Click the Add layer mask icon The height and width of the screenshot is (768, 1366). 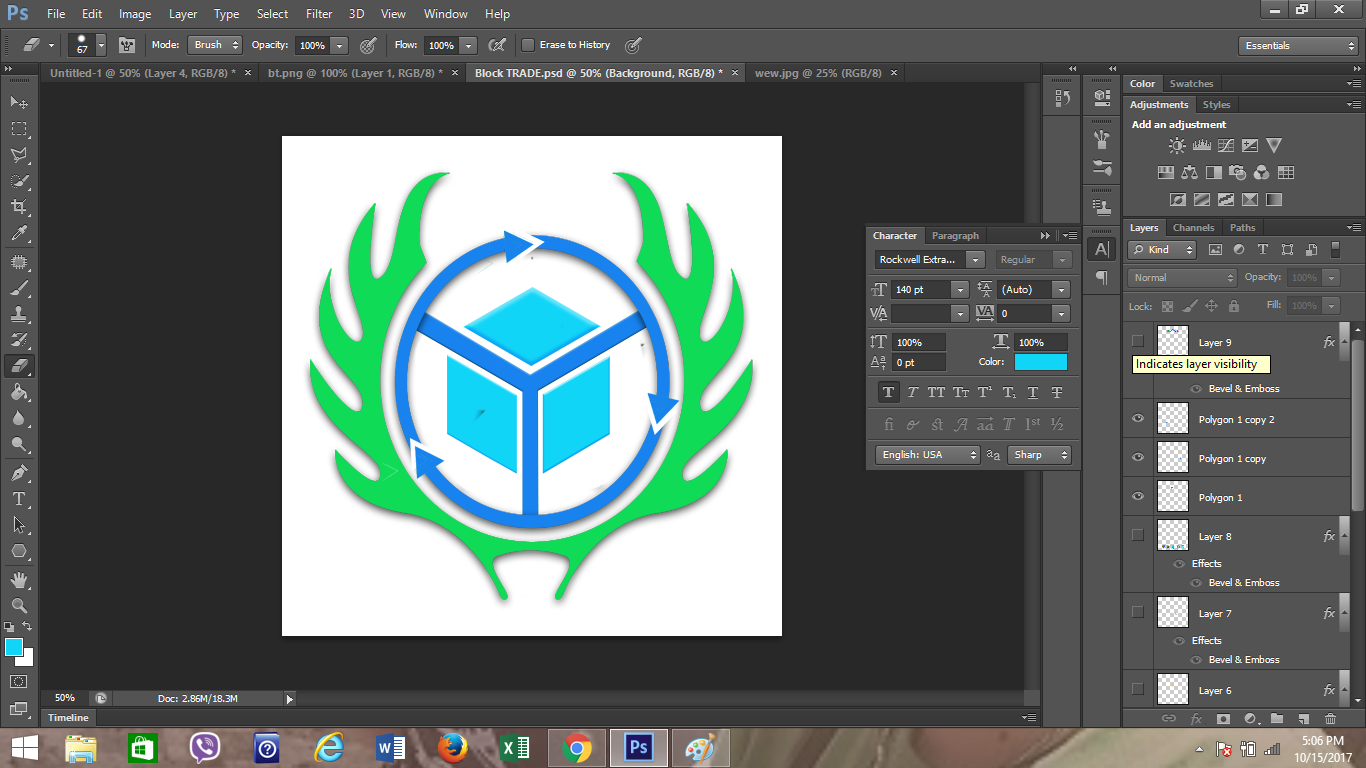tap(1223, 718)
